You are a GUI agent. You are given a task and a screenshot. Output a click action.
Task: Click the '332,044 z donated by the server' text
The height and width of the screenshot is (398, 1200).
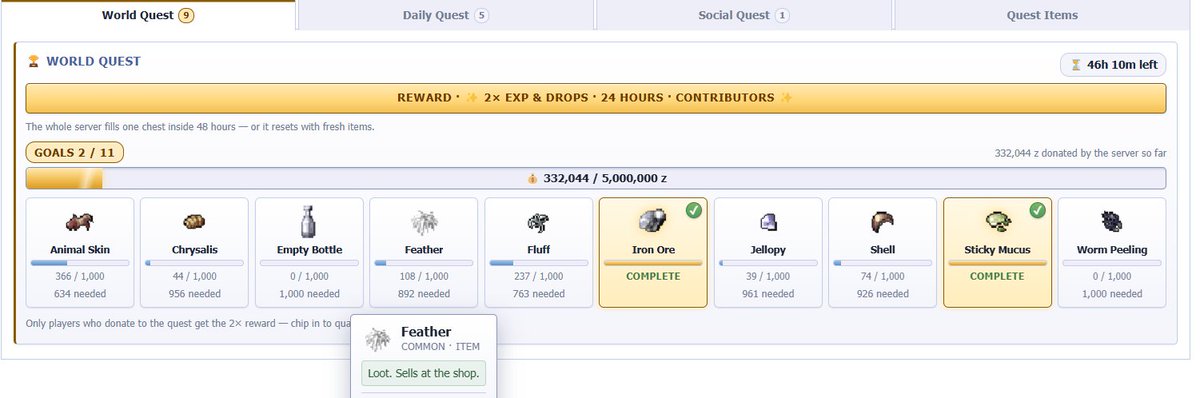(1080, 154)
